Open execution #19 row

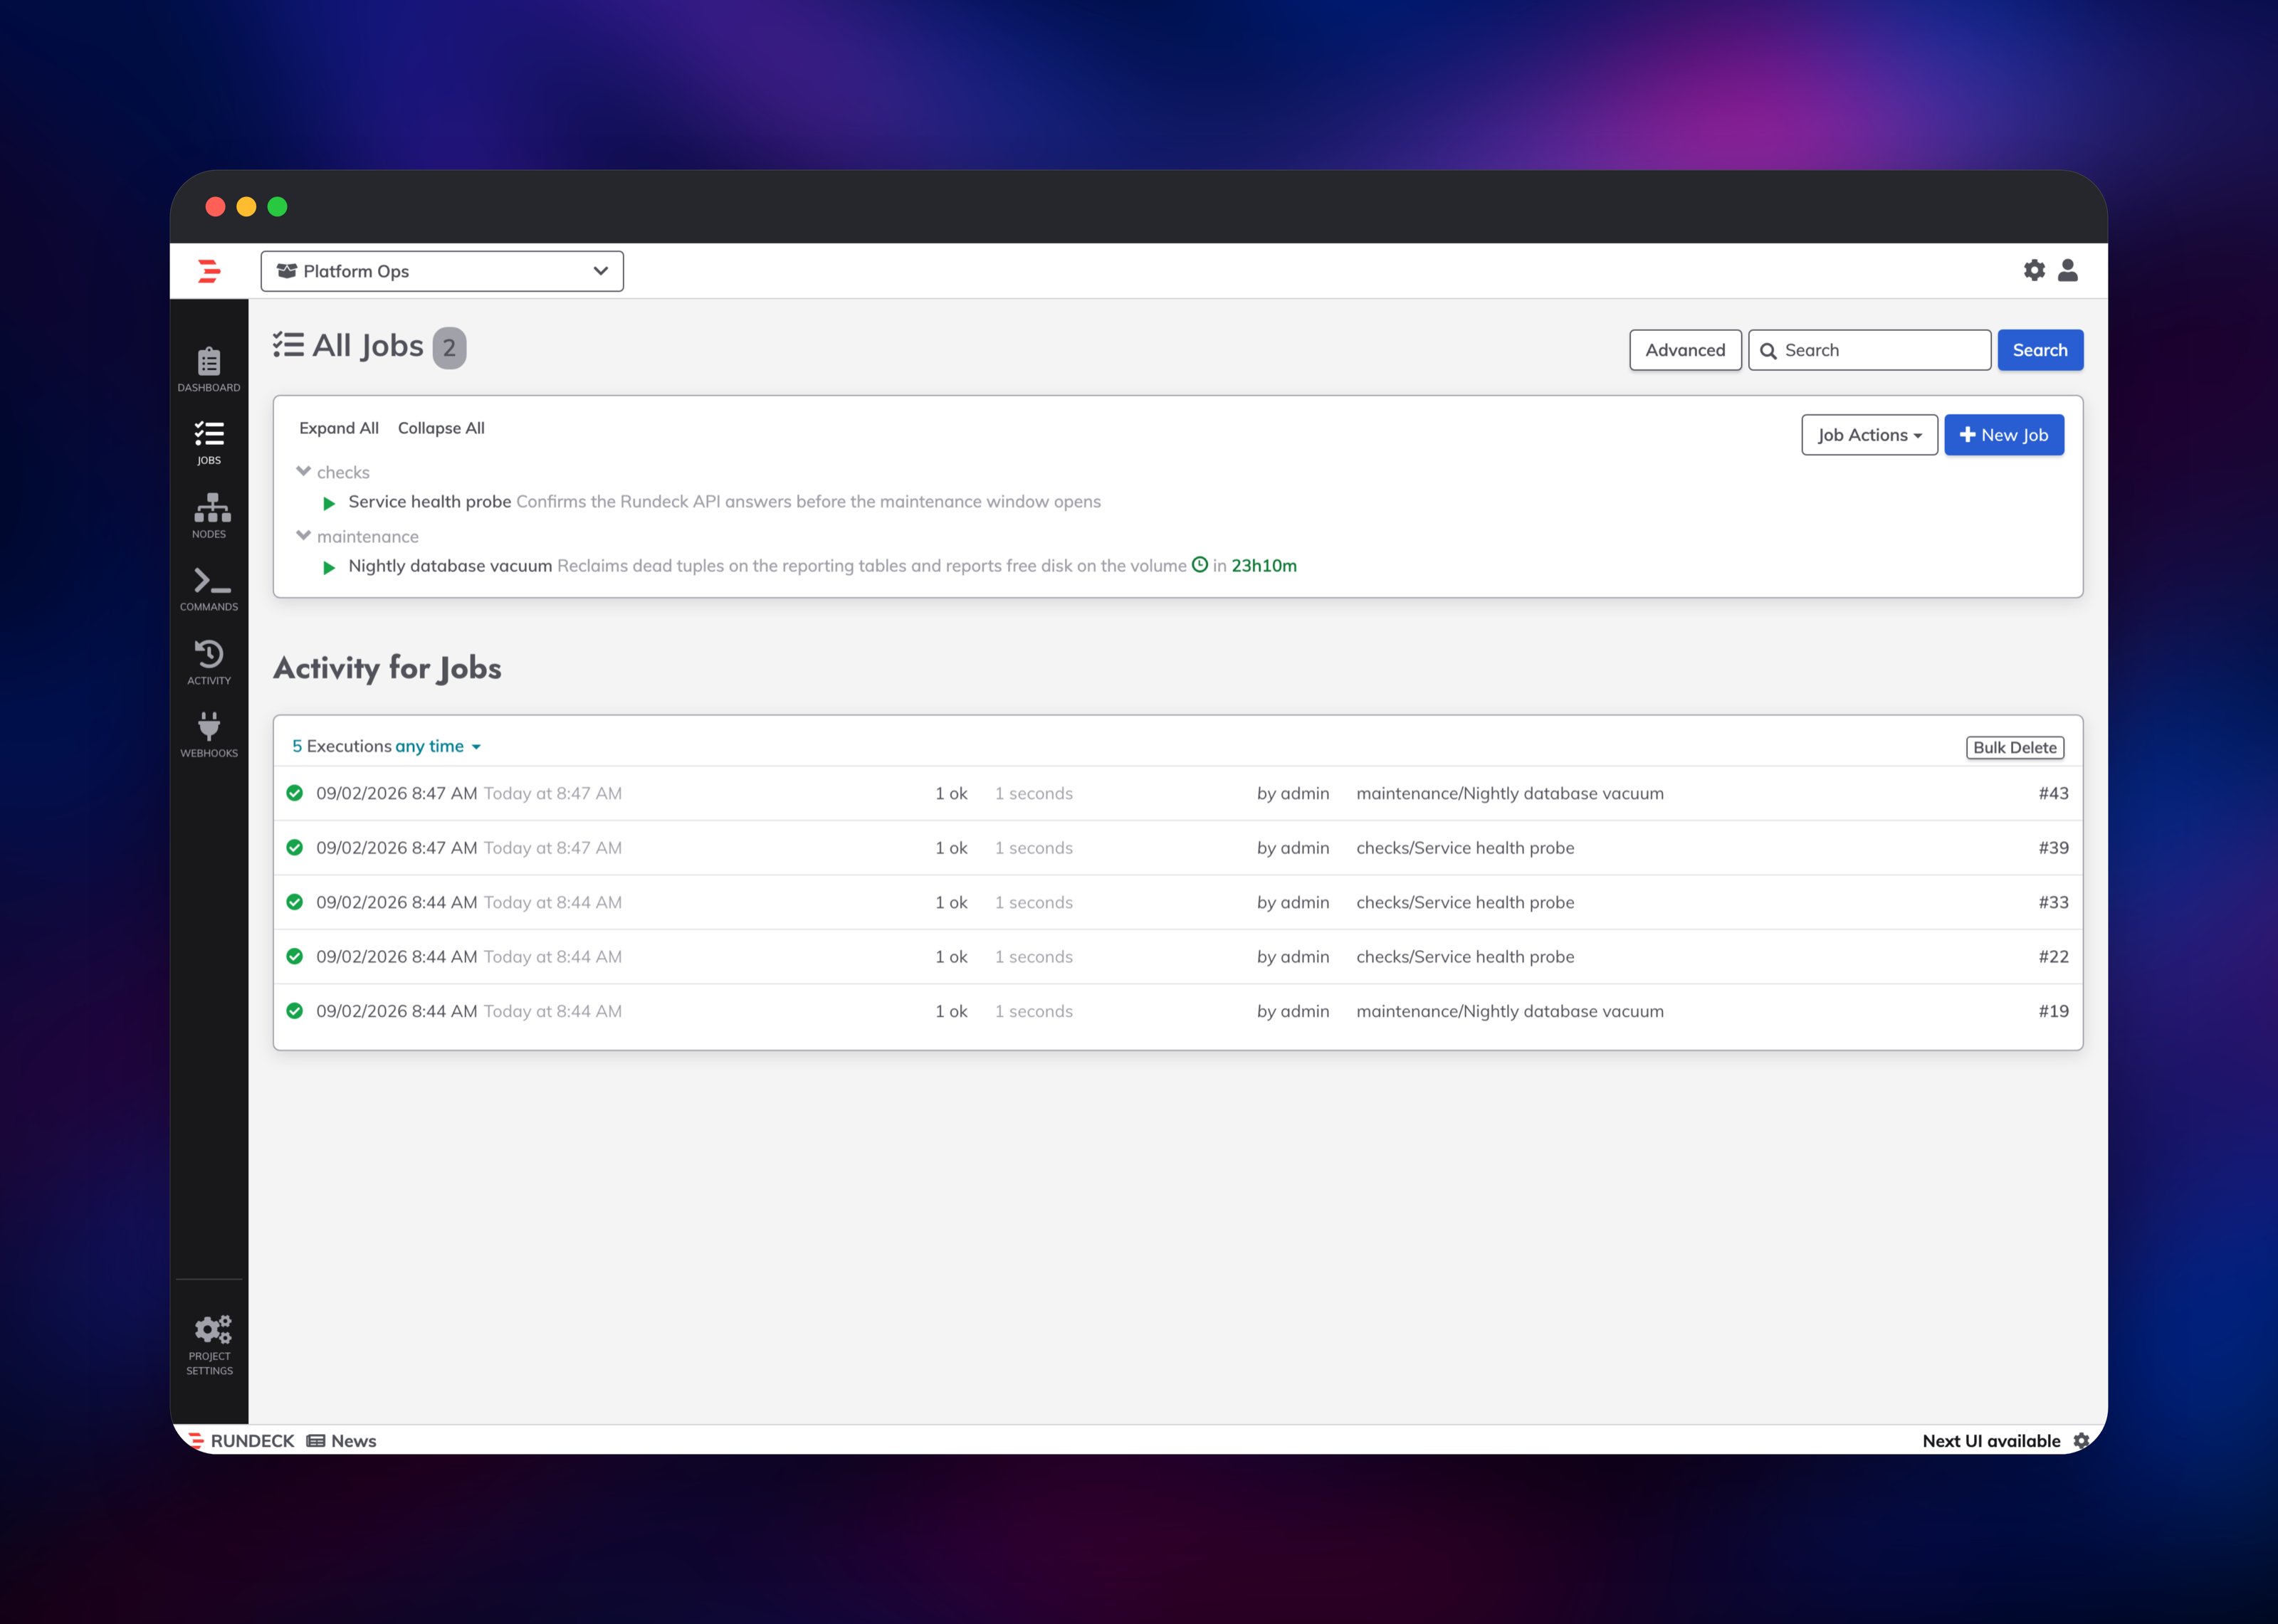point(1177,1011)
